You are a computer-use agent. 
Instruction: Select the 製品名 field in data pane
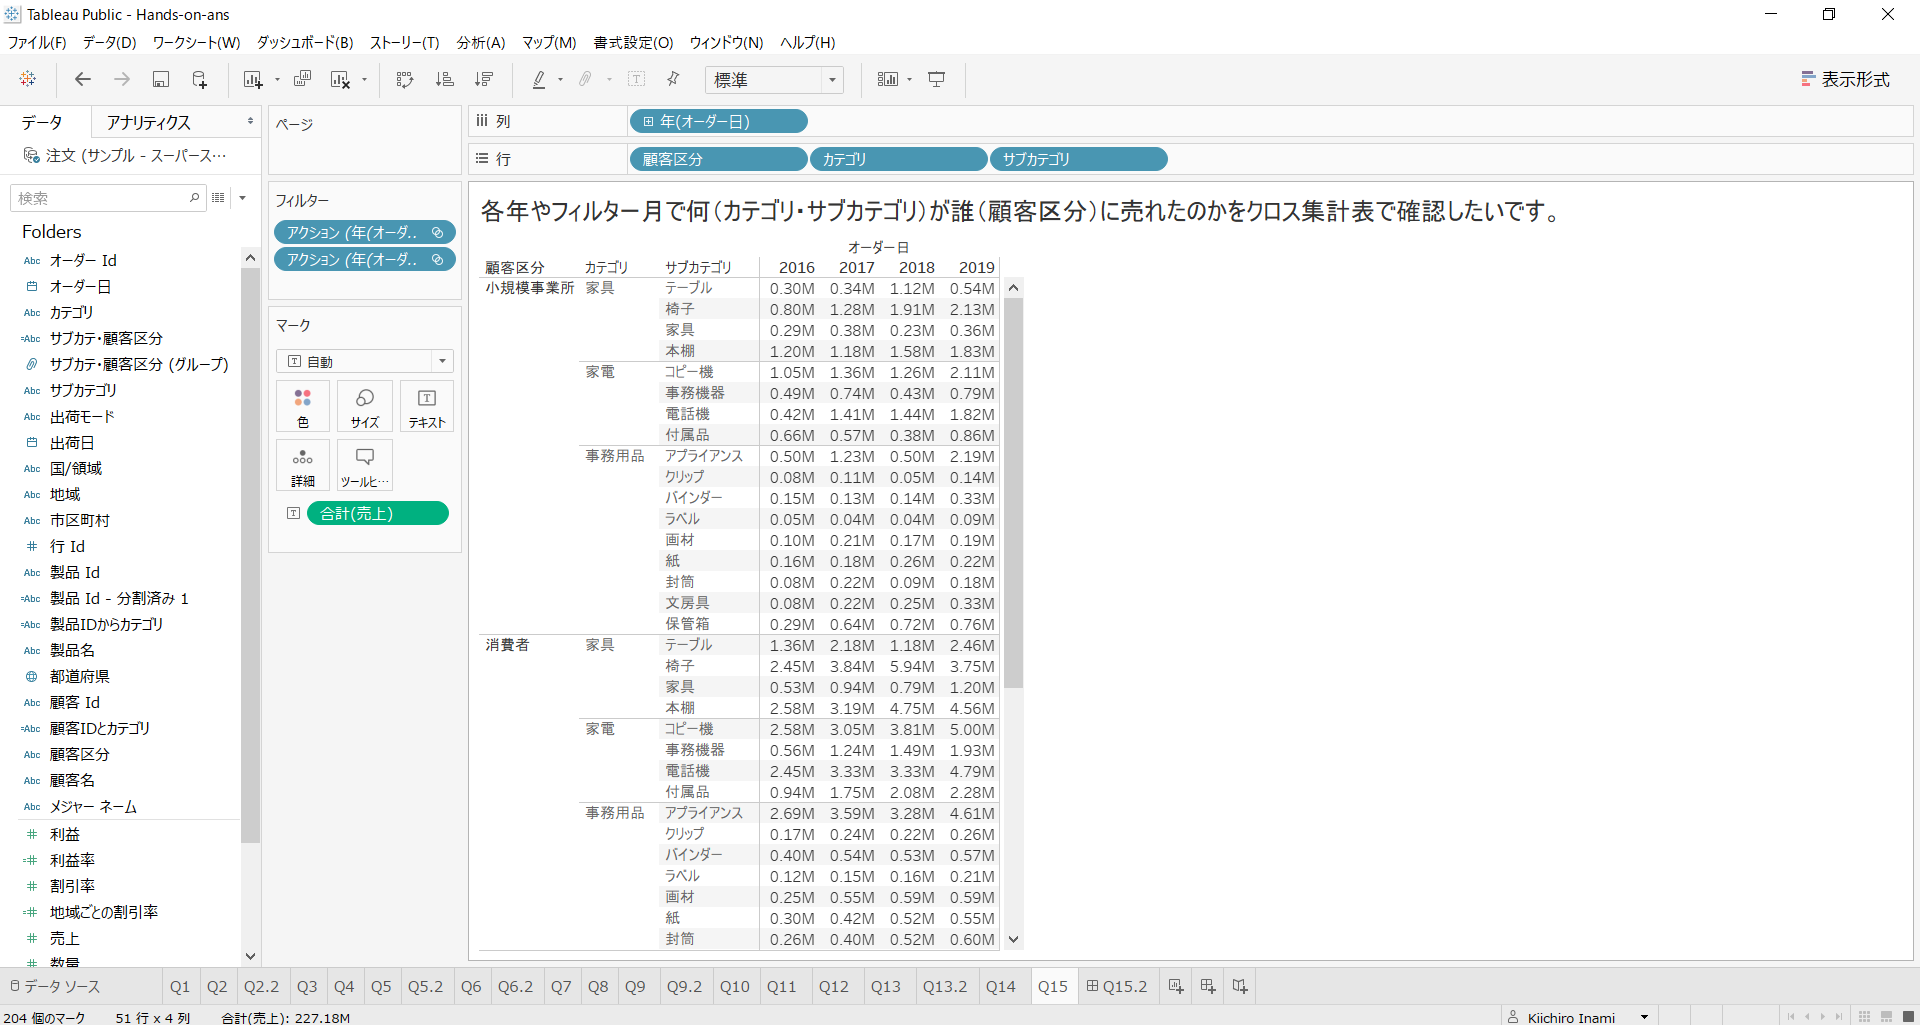point(73,650)
